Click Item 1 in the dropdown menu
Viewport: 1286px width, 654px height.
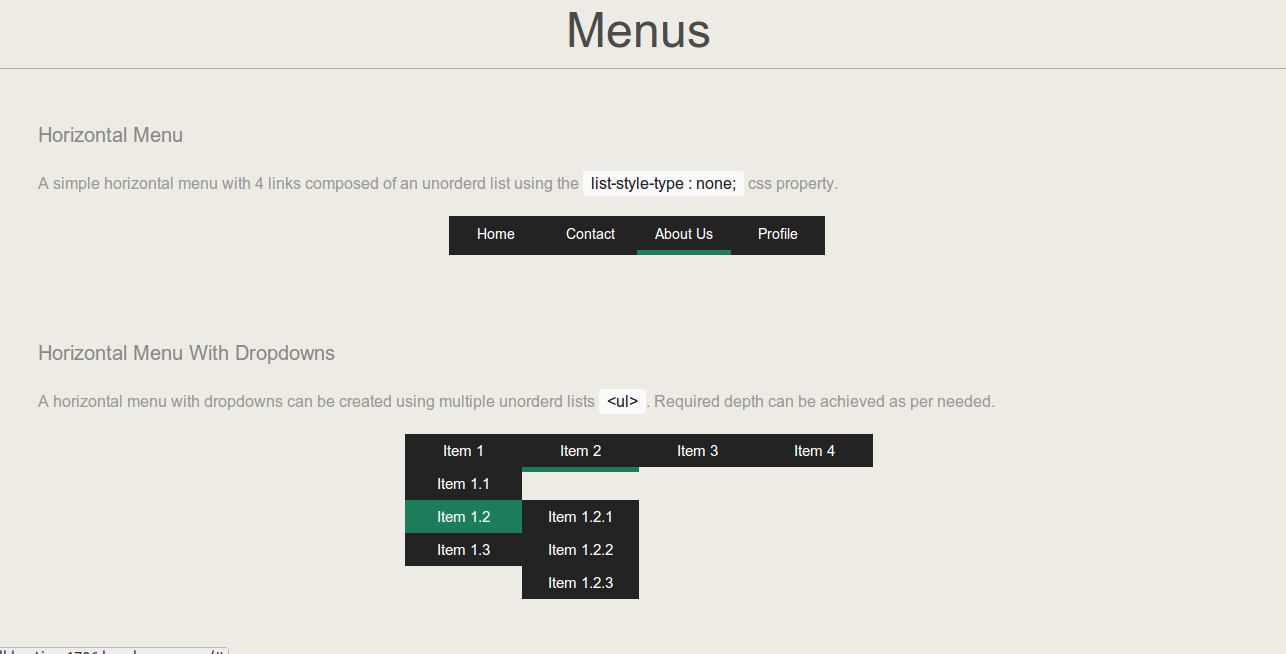click(x=463, y=451)
